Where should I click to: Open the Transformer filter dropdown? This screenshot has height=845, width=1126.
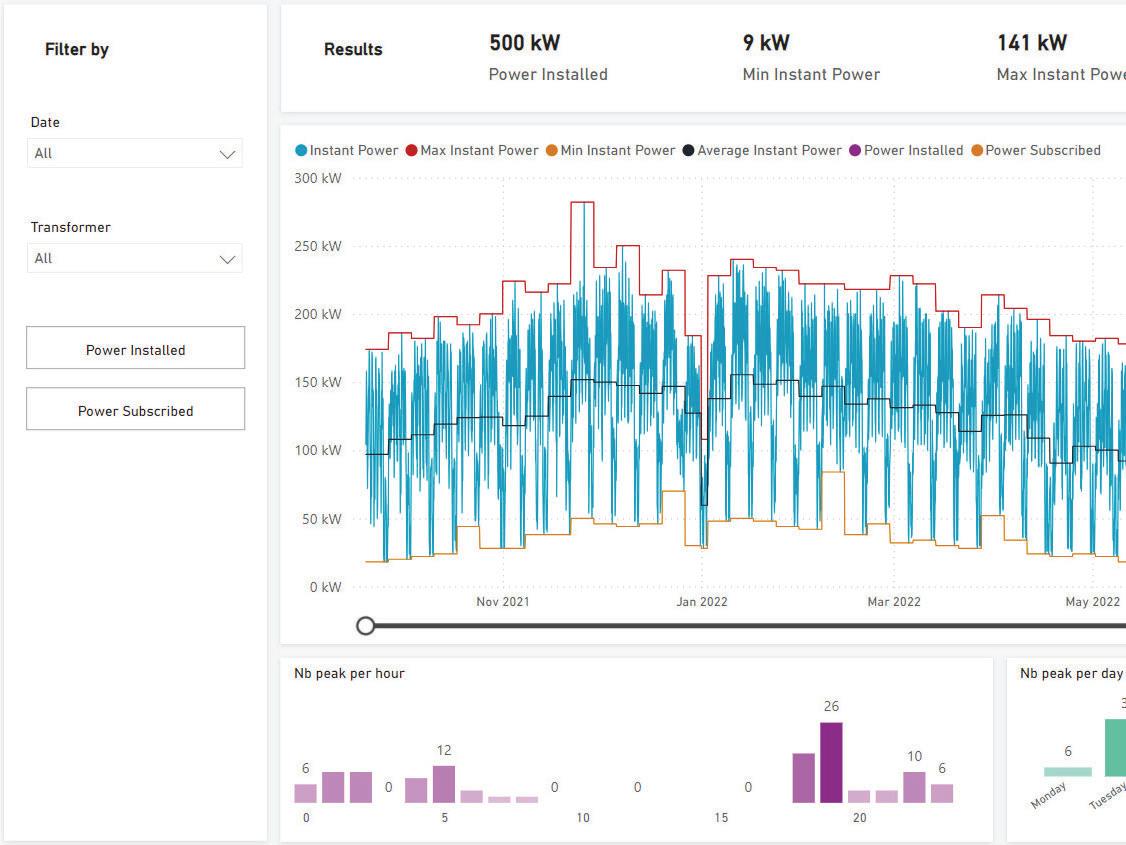click(134, 258)
